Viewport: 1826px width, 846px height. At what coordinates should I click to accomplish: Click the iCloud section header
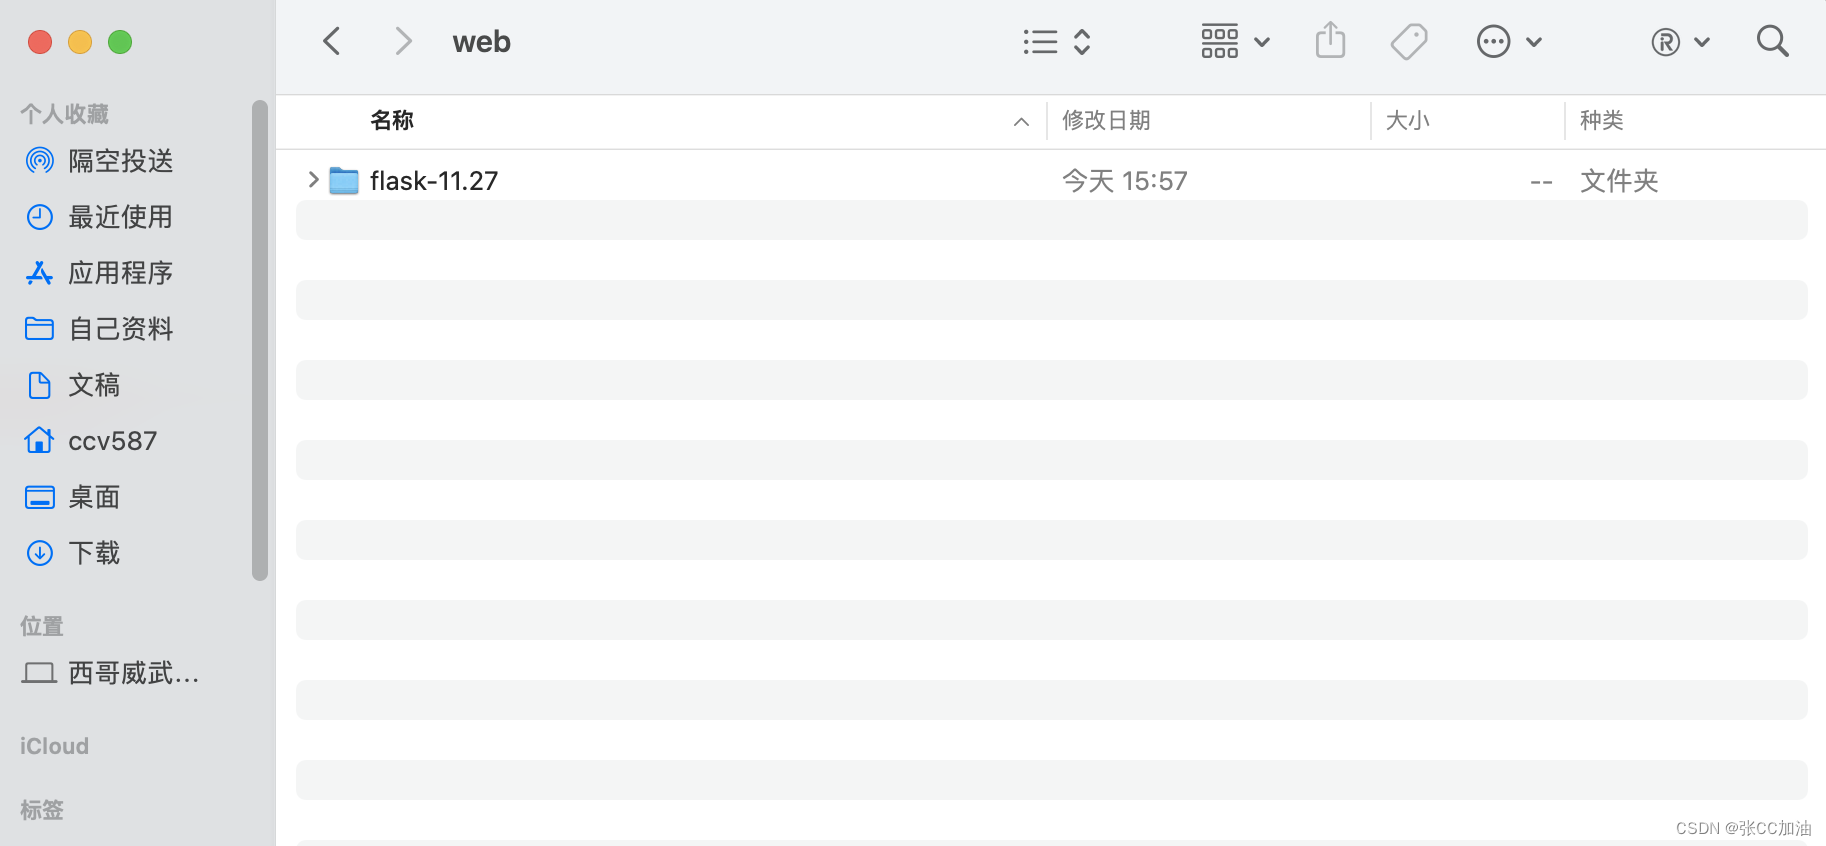(x=55, y=746)
